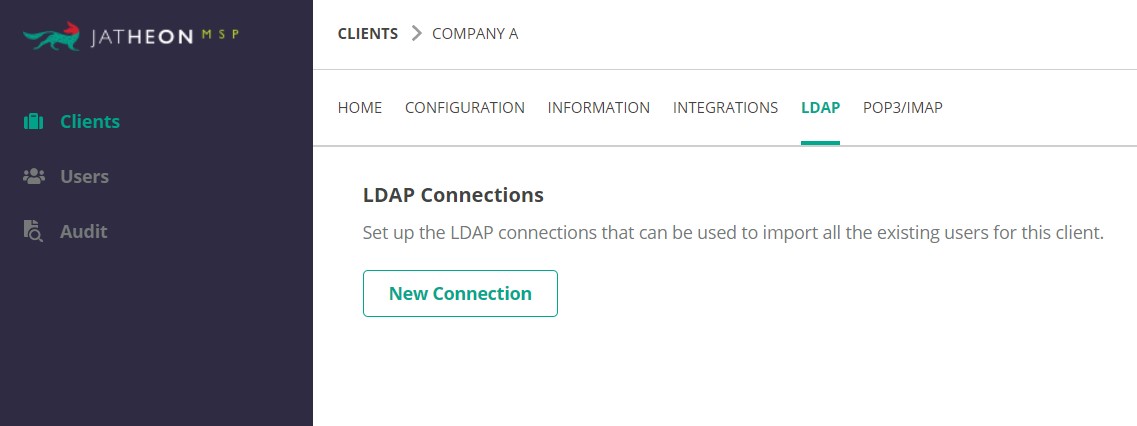Open the Clients sidebar label

(90, 121)
